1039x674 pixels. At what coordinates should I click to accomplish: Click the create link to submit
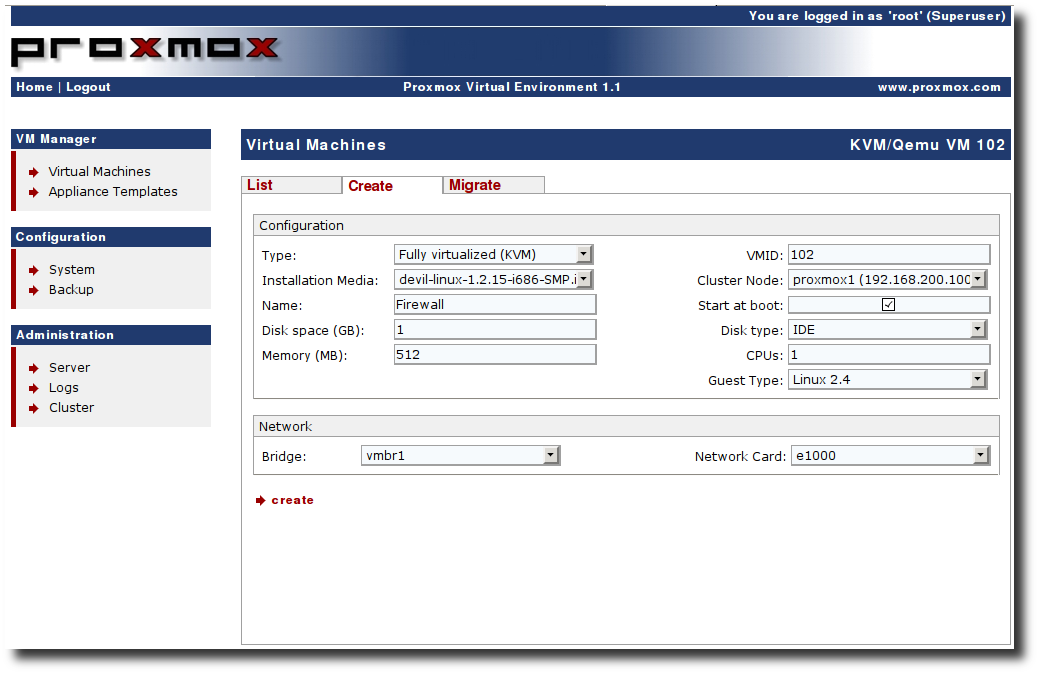(292, 500)
